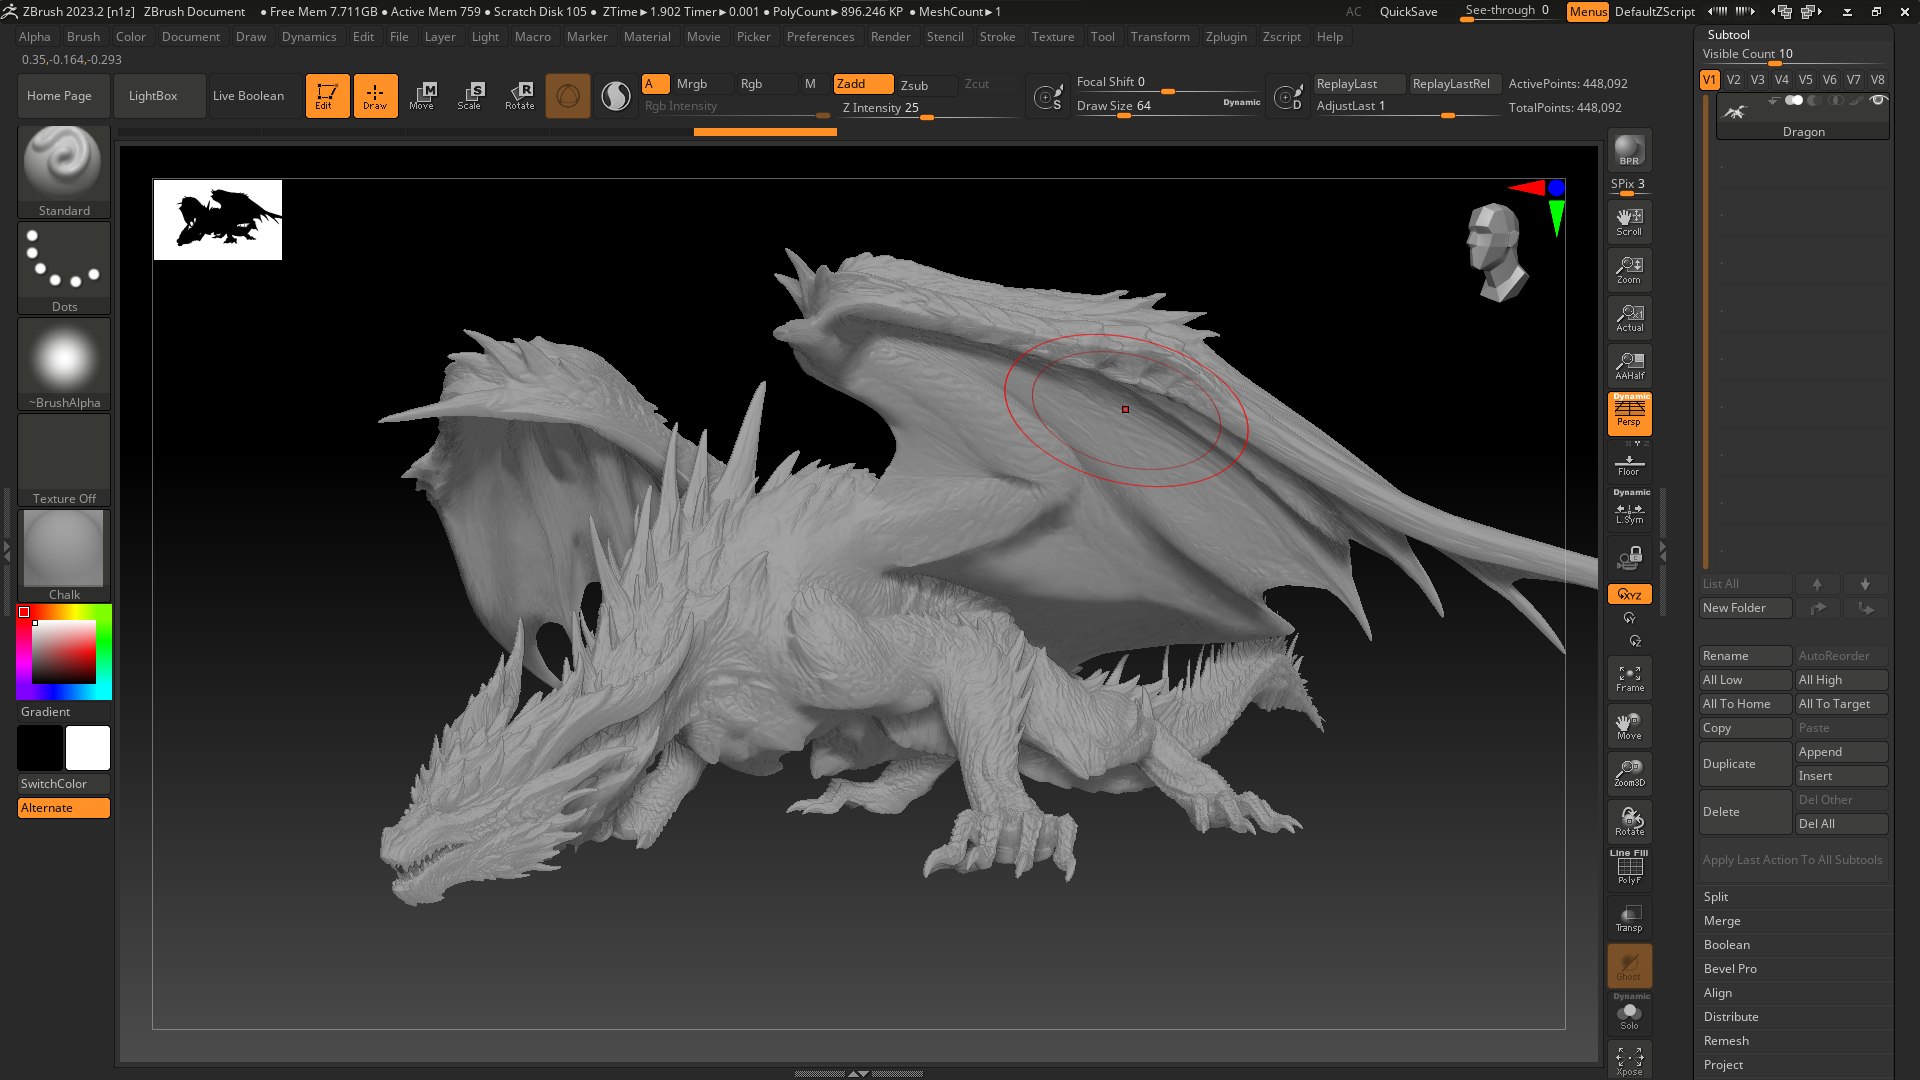Click the Zoom3D navigation icon
Image resolution: width=1920 pixels, height=1080 pixels.
pos(1629,774)
